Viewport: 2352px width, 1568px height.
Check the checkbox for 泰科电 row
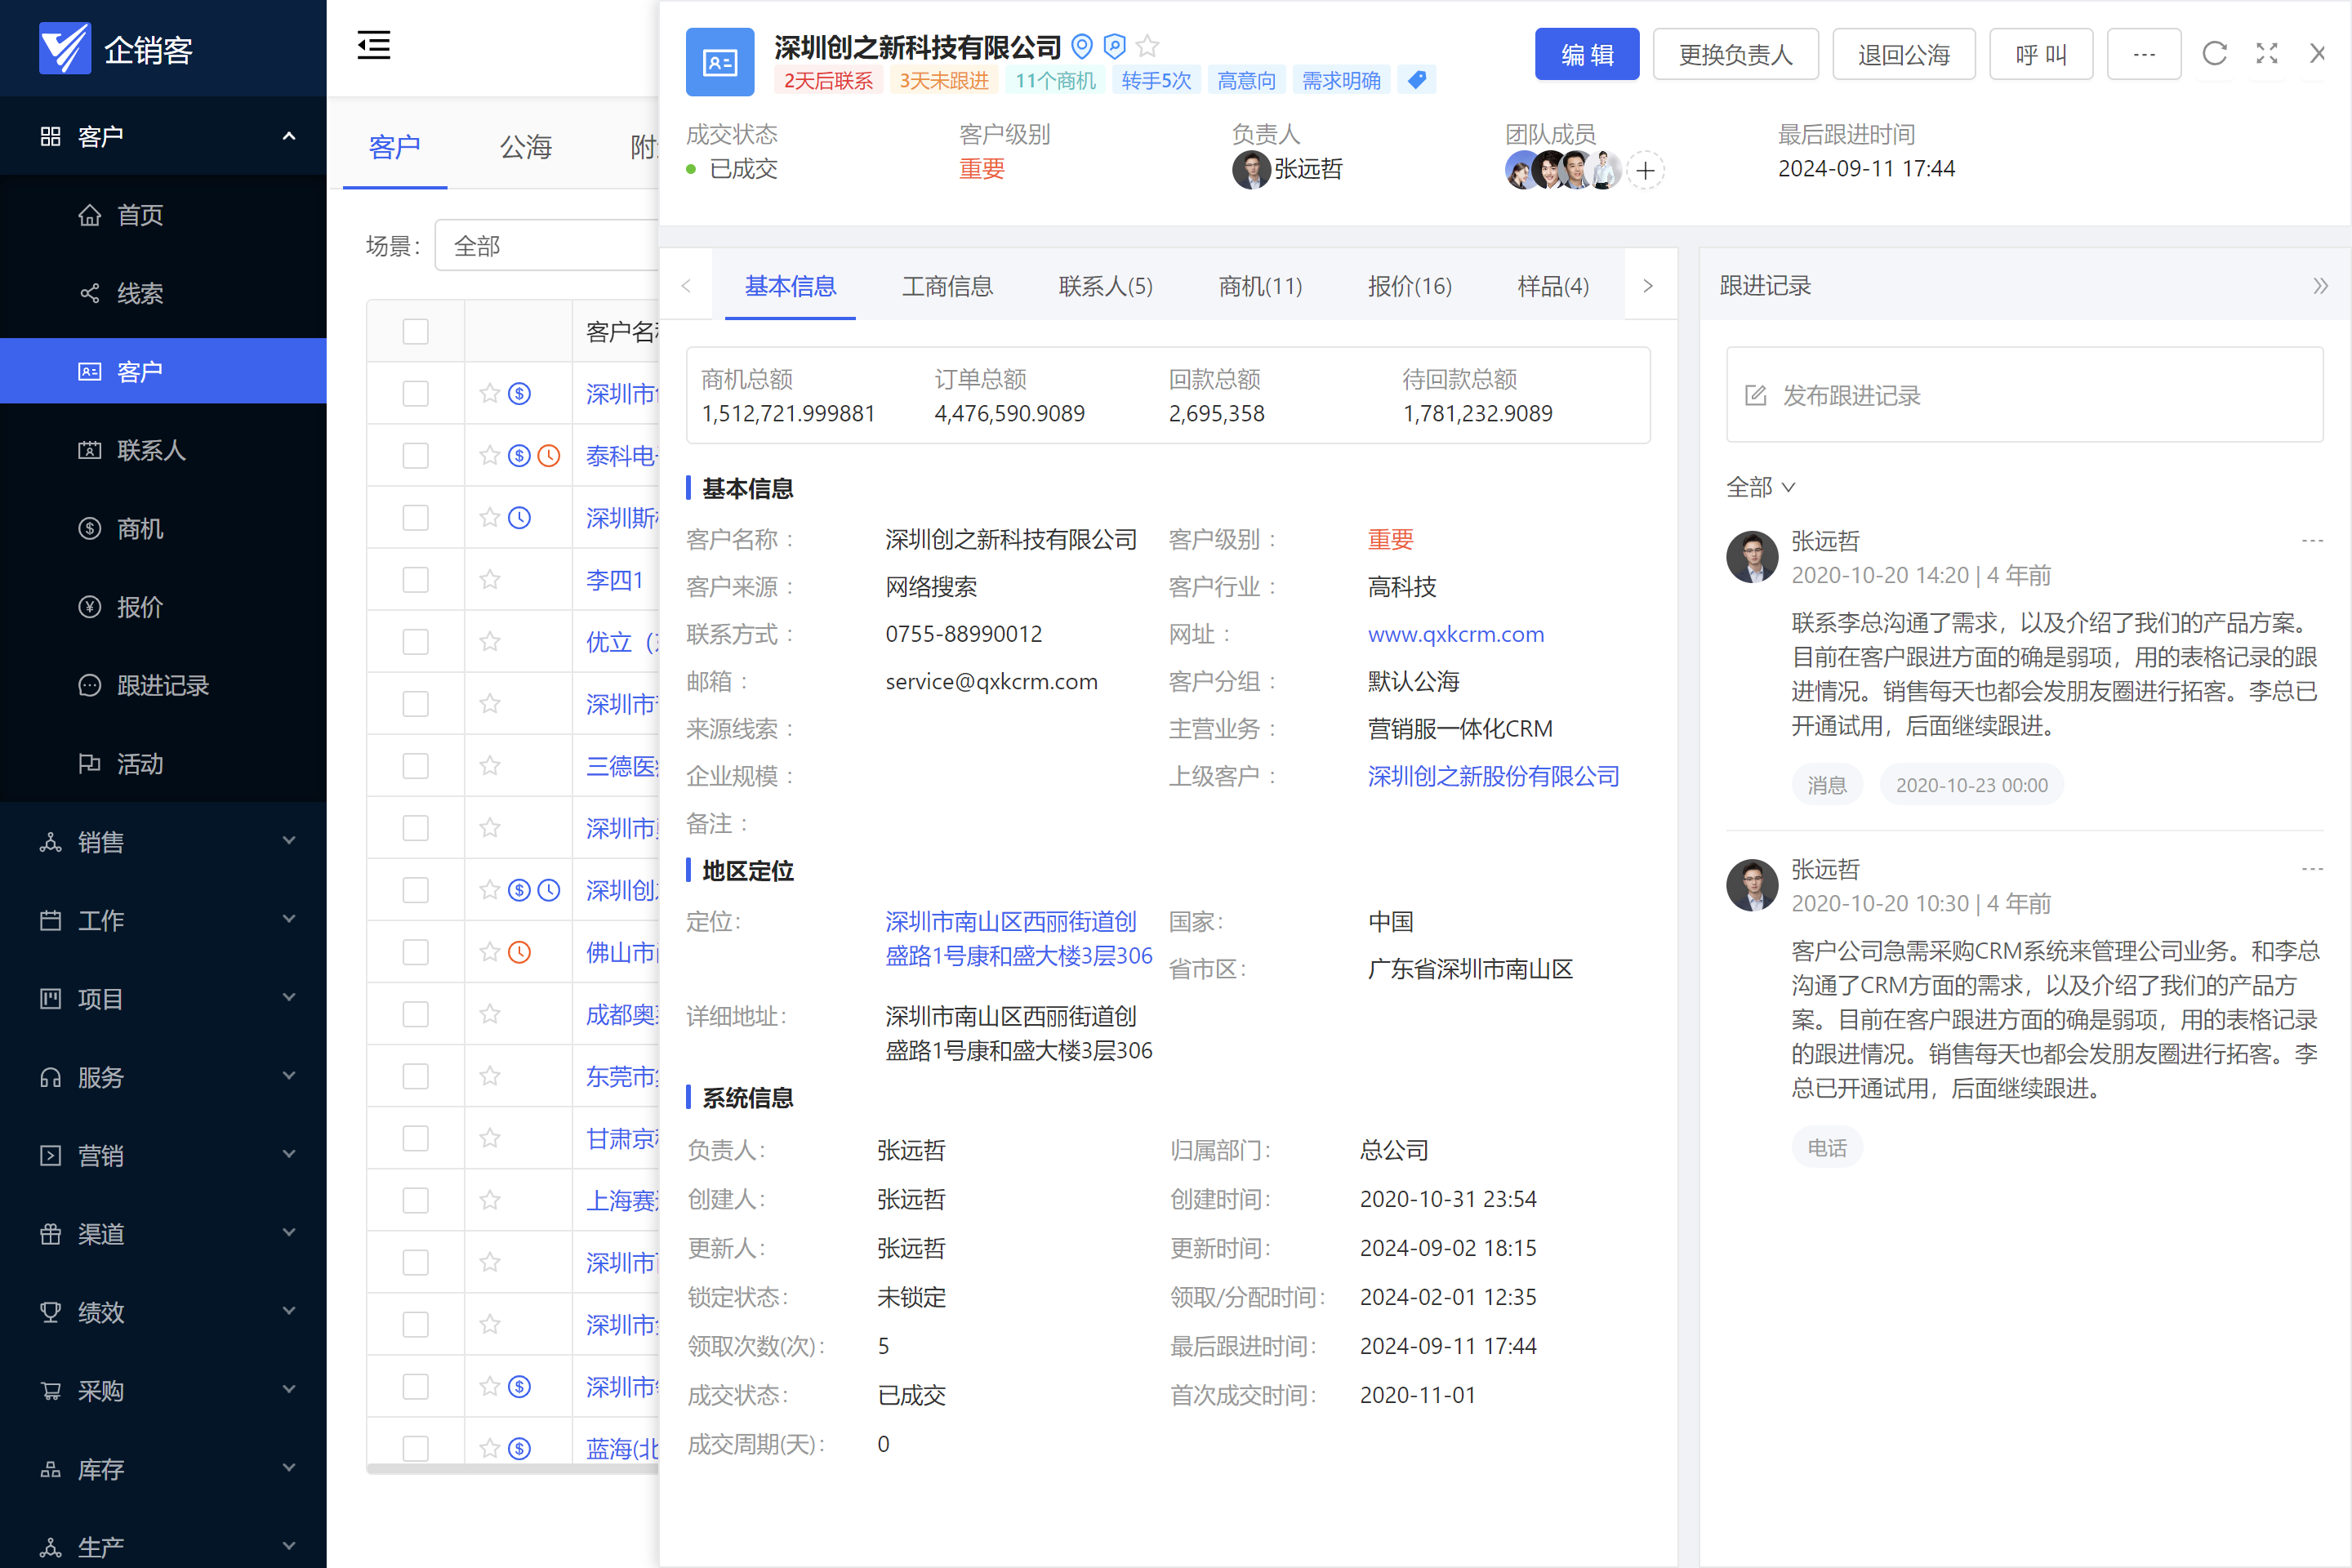pos(415,456)
